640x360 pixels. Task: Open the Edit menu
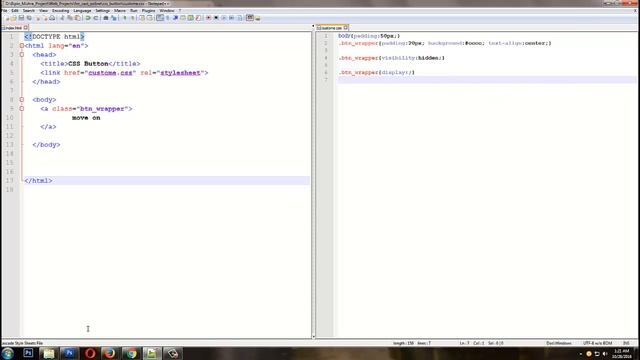(x=15, y=11)
